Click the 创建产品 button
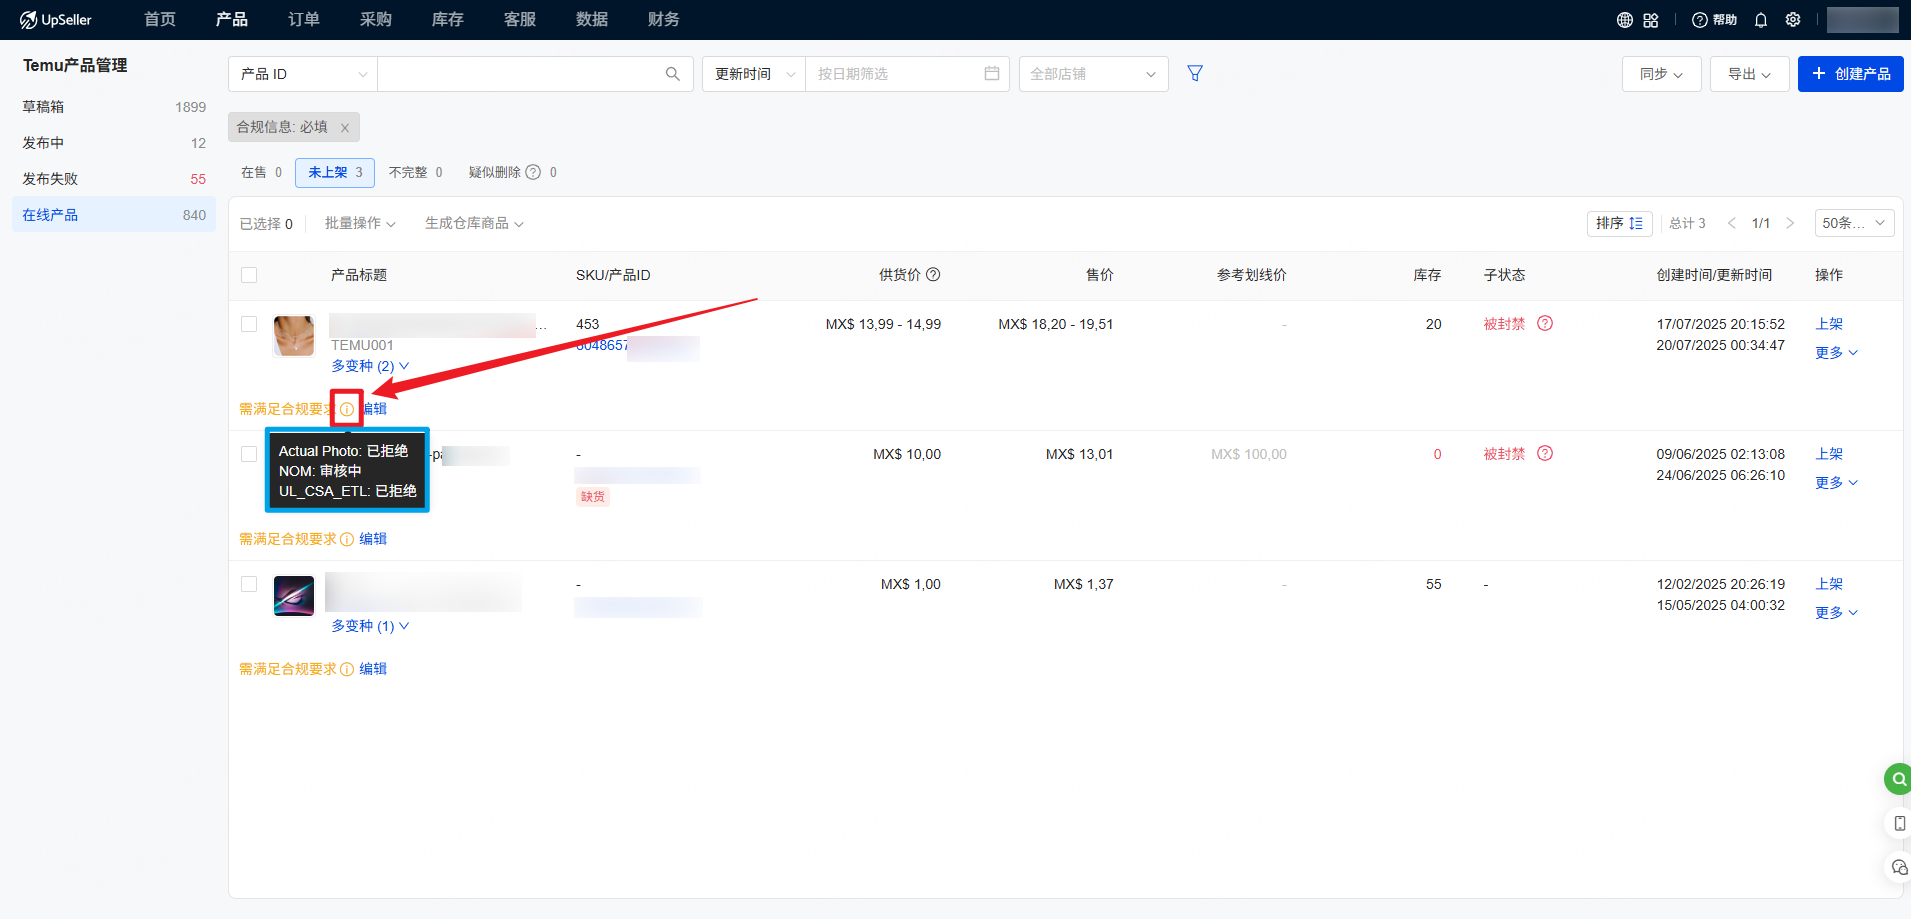This screenshot has height=919, width=1911. click(1850, 74)
